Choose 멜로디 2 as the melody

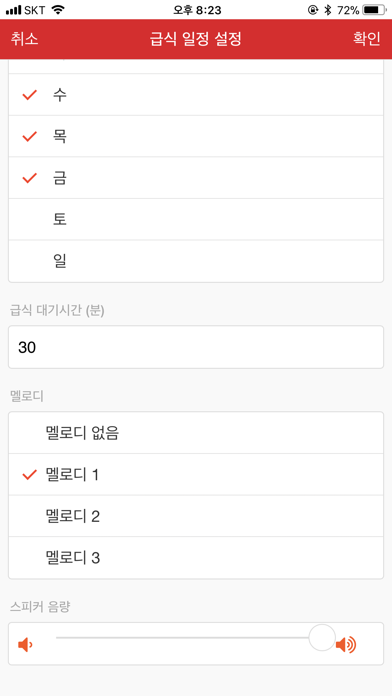(196, 516)
